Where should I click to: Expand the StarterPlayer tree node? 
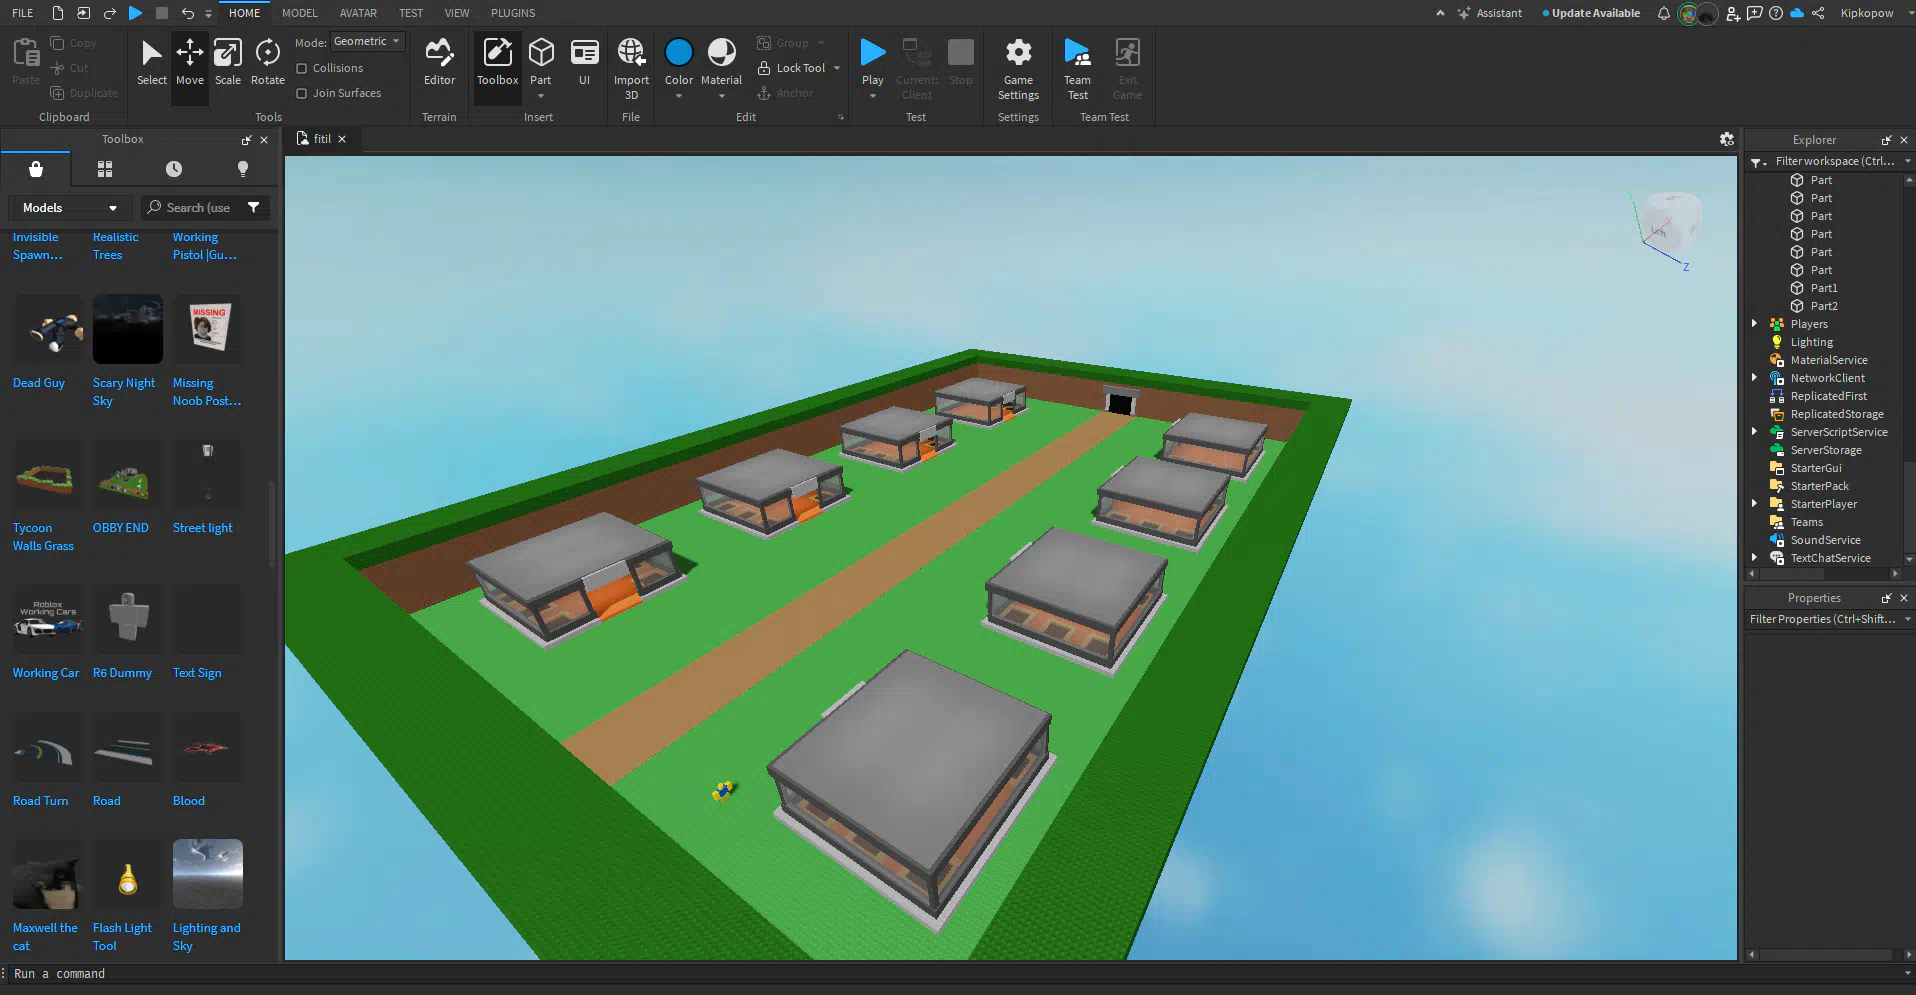pos(1754,504)
